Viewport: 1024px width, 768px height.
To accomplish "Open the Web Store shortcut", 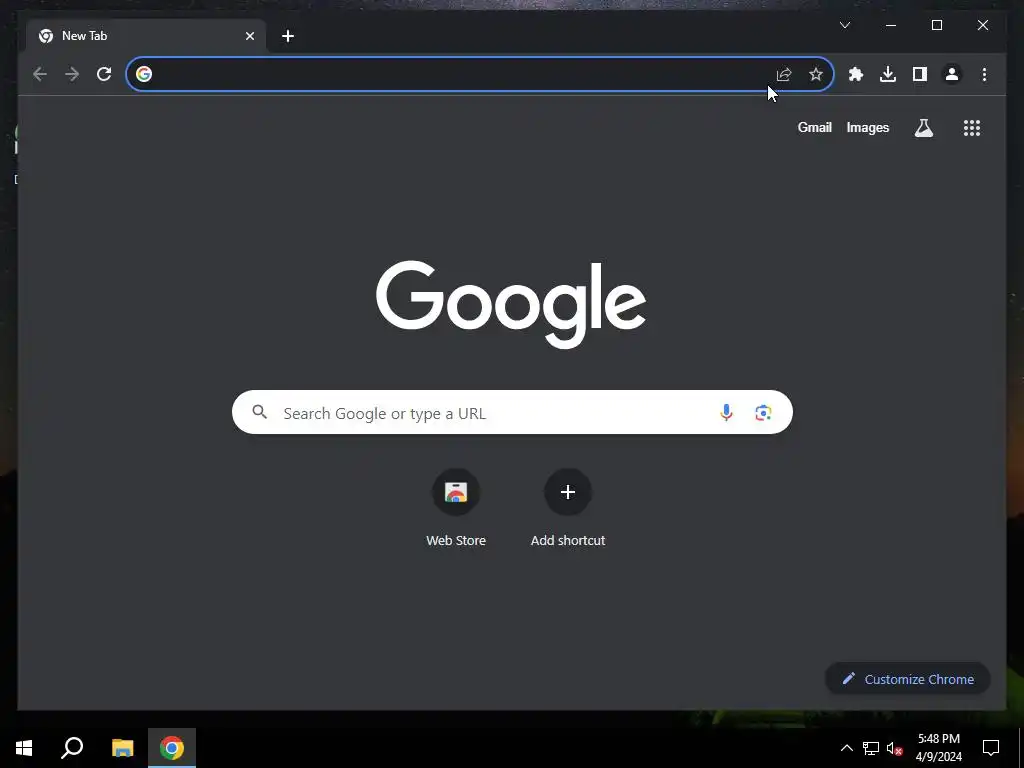I will point(456,508).
